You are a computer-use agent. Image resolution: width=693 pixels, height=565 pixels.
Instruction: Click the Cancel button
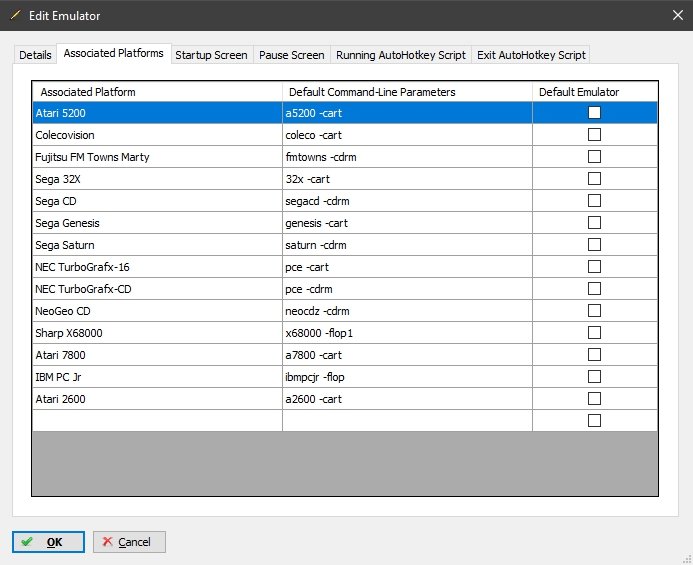point(129,542)
